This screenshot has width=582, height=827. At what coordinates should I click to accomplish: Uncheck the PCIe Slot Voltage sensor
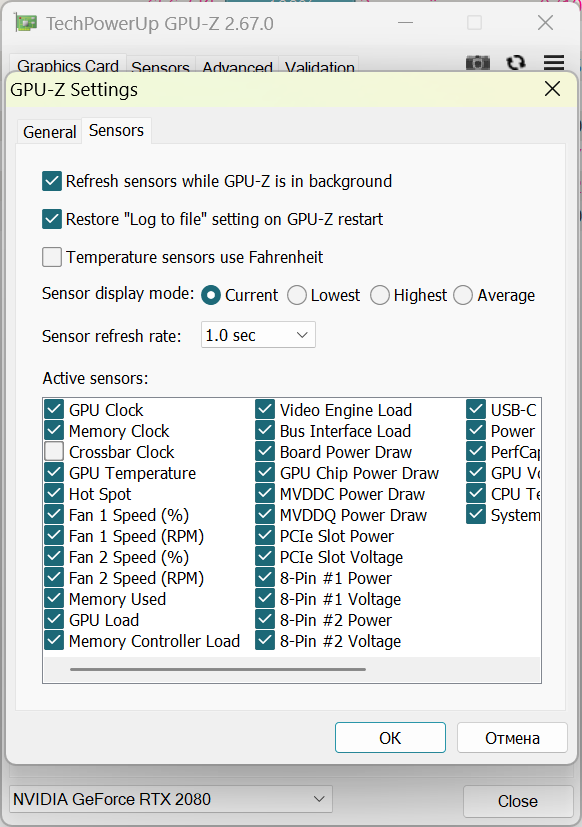tap(265, 557)
